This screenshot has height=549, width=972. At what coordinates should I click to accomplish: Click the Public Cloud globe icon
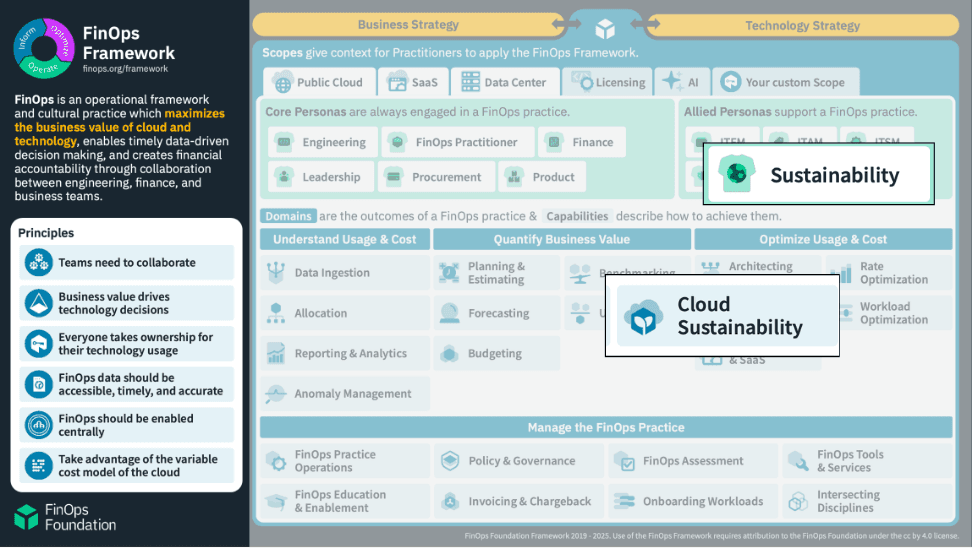click(x=283, y=82)
